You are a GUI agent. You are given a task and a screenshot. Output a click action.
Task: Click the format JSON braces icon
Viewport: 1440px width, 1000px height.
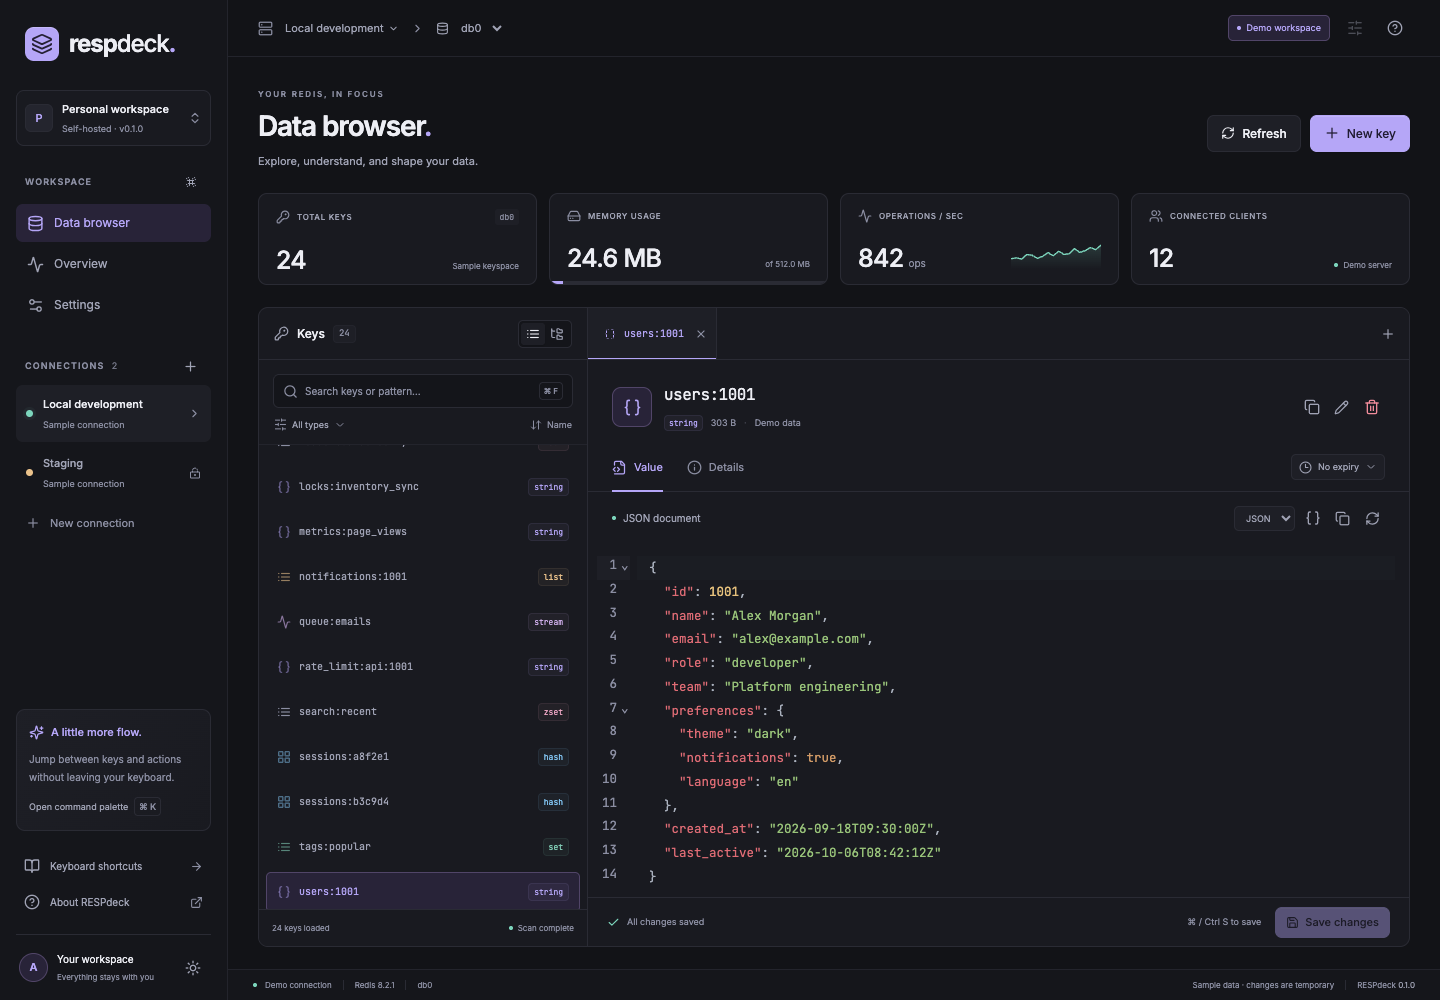(1313, 518)
